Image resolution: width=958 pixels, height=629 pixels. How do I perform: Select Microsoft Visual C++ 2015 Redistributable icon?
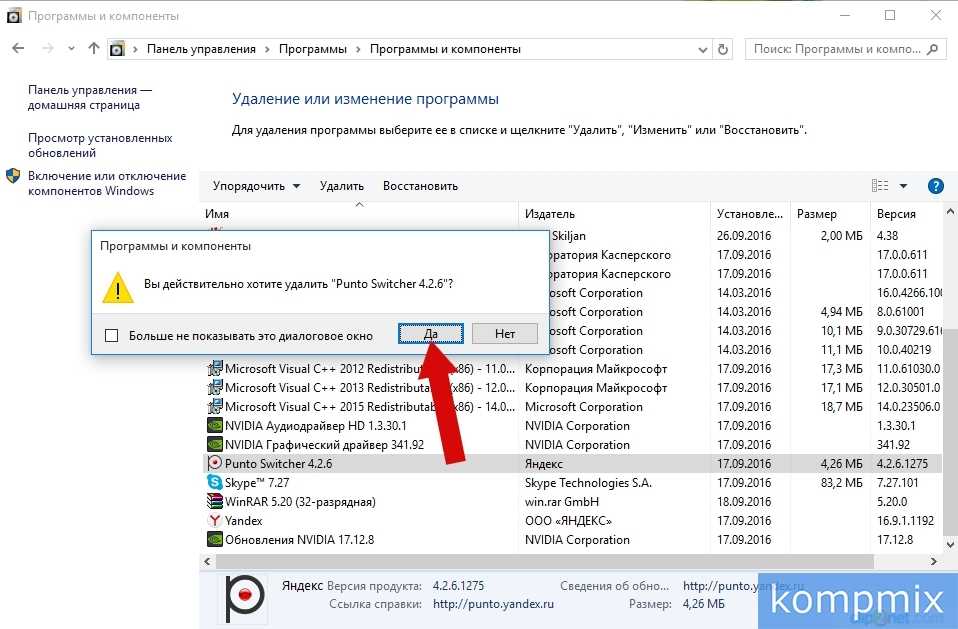[214, 406]
